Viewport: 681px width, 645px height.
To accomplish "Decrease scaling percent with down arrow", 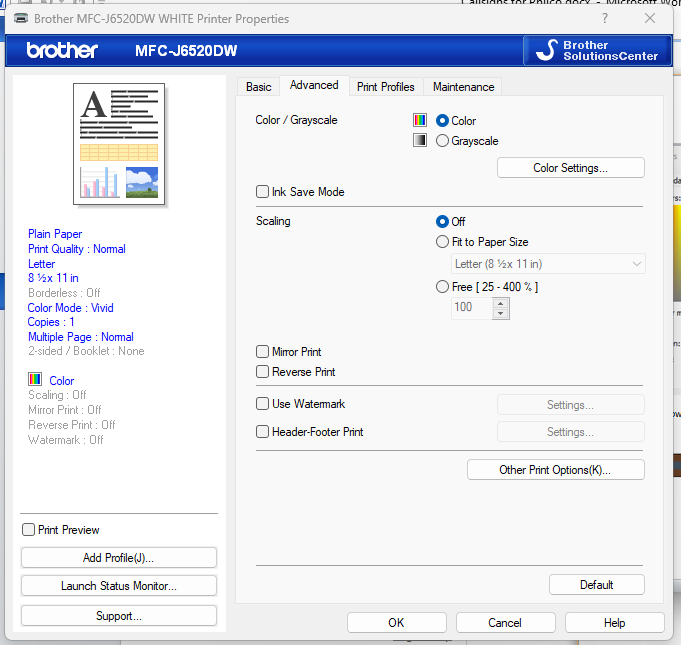I will [x=501, y=314].
